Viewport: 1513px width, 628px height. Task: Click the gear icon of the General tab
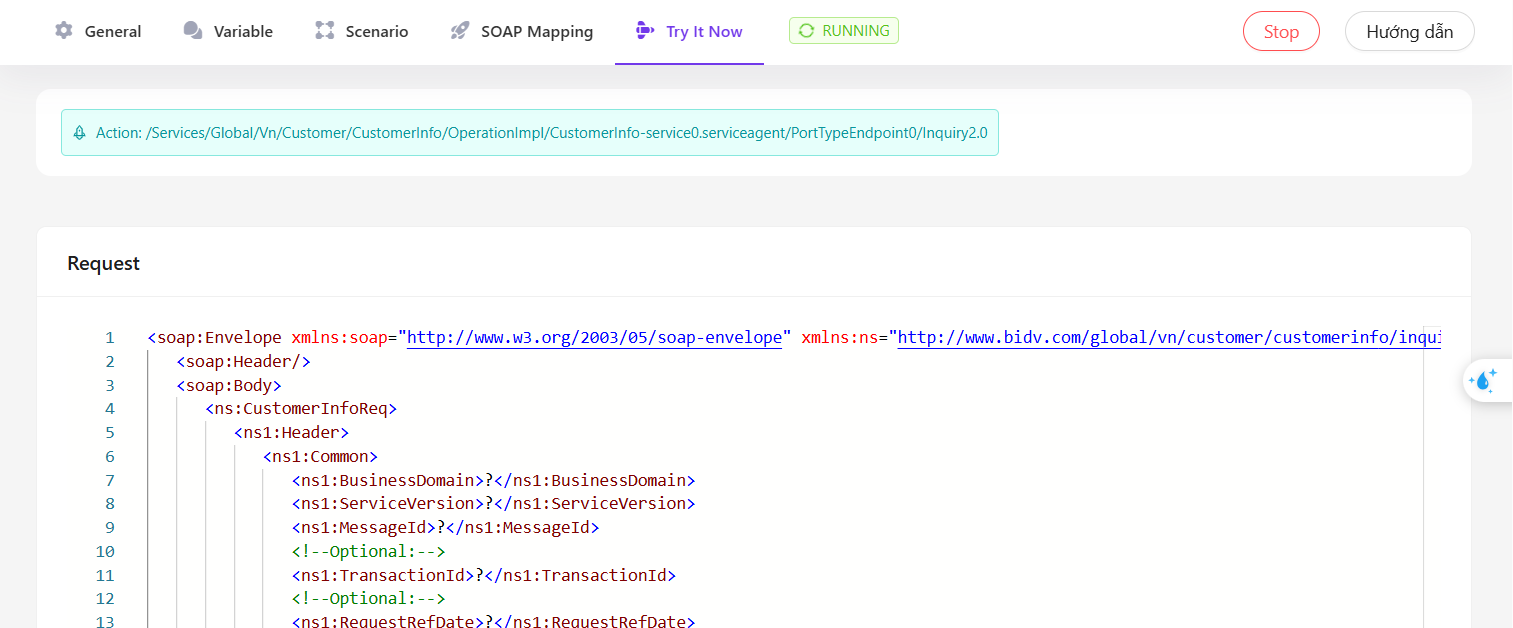pyautogui.click(x=64, y=31)
